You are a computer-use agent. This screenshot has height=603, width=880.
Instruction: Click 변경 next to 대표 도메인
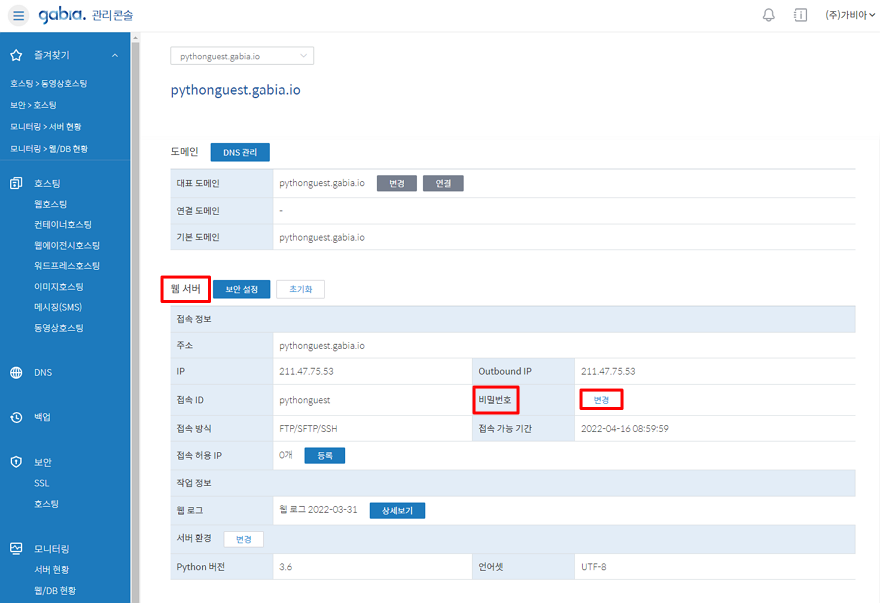point(397,184)
